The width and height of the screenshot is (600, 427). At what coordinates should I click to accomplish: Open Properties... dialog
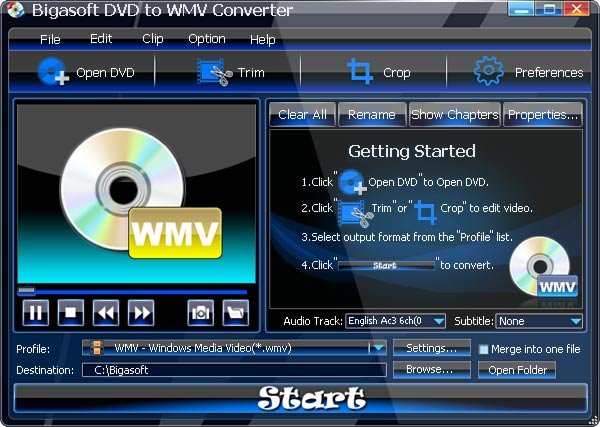(x=543, y=114)
